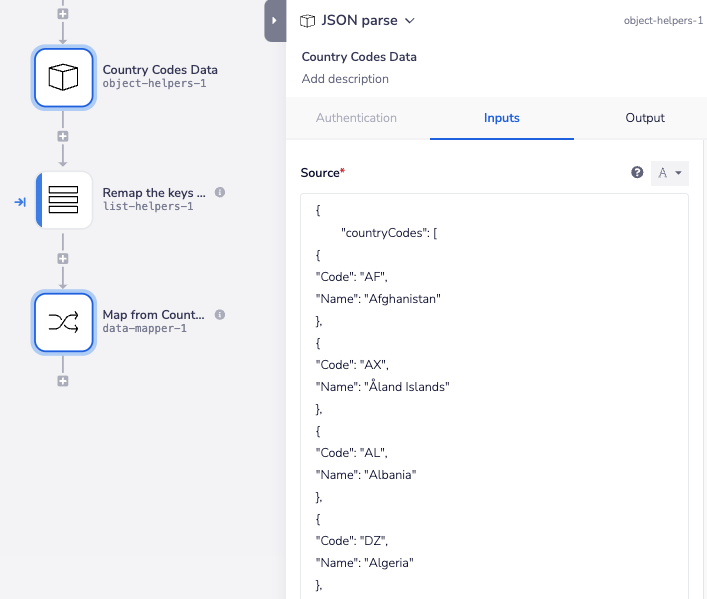
Task: Collapse the properties side panel
Action: (275, 21)
